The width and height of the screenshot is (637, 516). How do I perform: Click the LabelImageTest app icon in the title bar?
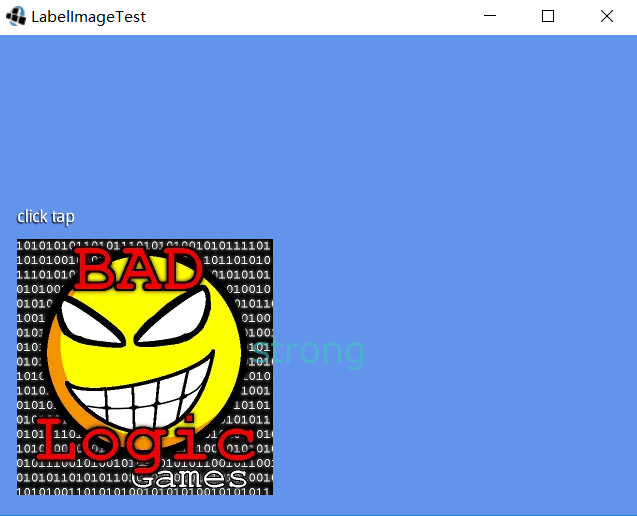tap(16, 17)
